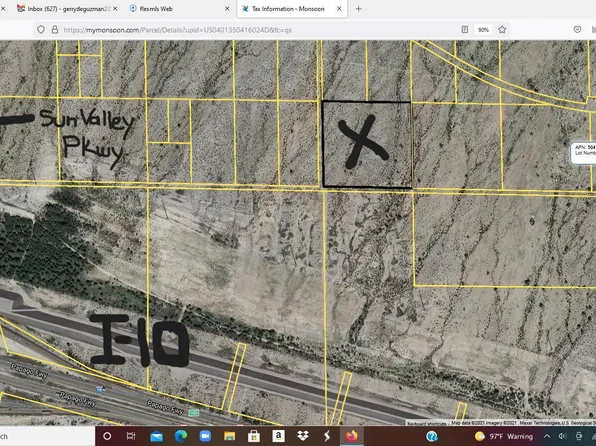Open File Explorer from taskbar
Viewport: 596px width, 446px height.
click(230, 436)
